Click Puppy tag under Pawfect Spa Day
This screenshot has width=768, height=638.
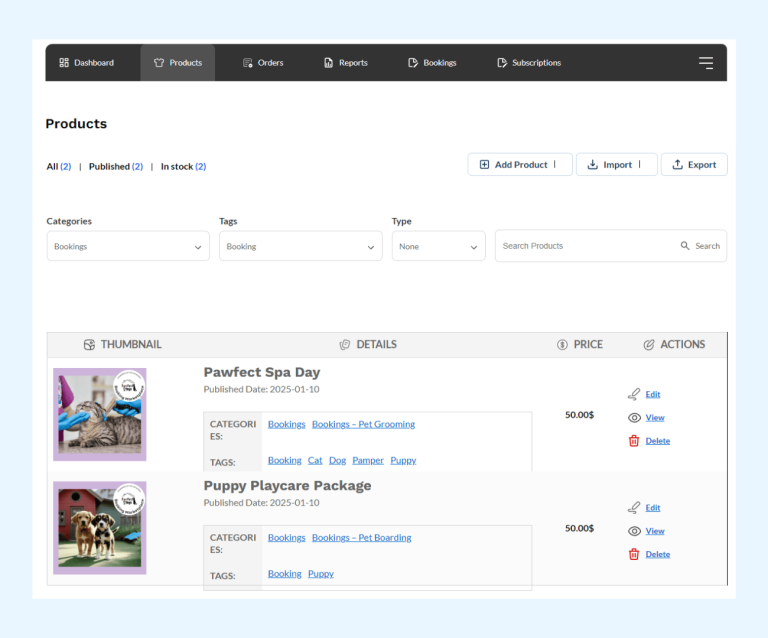coord(403,460)
